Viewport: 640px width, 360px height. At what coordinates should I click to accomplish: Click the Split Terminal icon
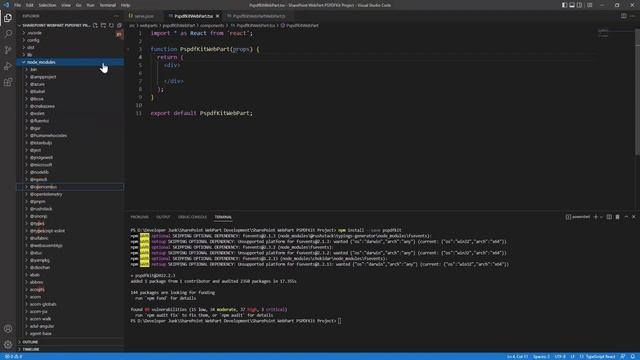(x=609, y=217)
